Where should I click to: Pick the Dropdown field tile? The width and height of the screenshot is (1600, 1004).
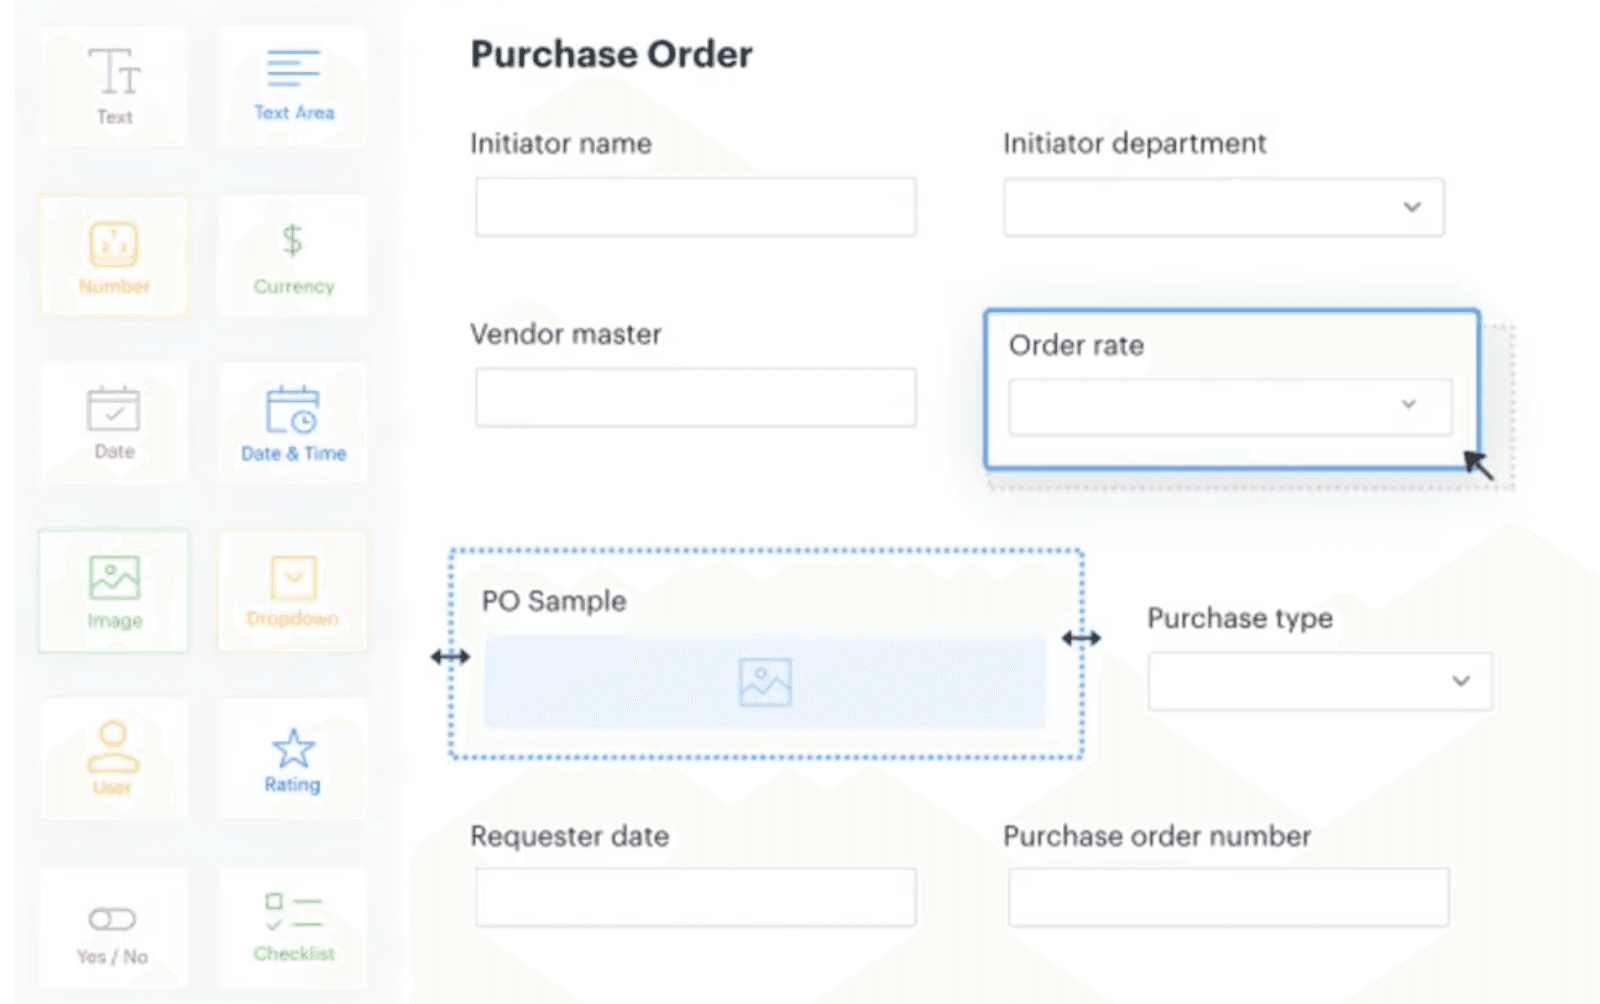tap(293, 591)
